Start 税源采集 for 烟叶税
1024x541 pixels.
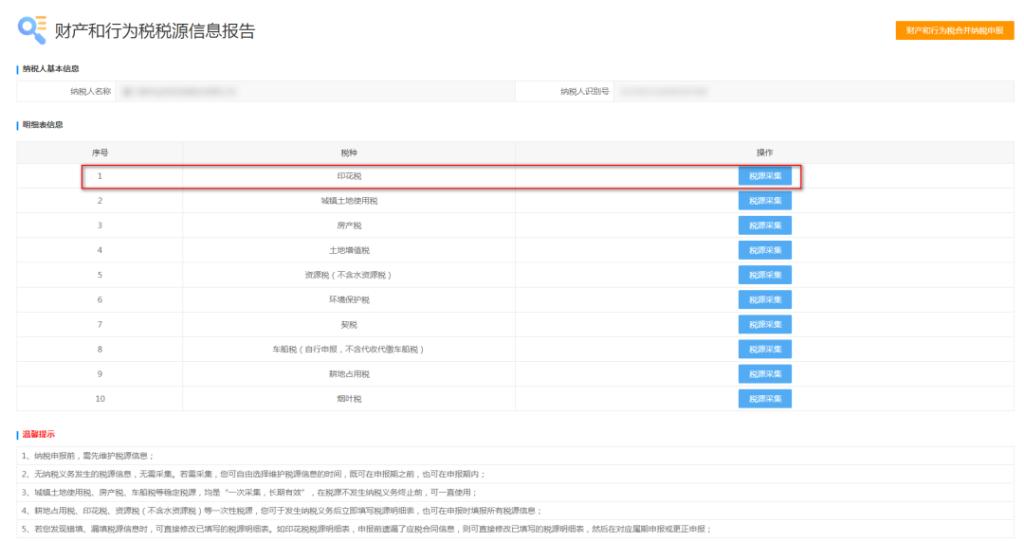coord(765,398)
